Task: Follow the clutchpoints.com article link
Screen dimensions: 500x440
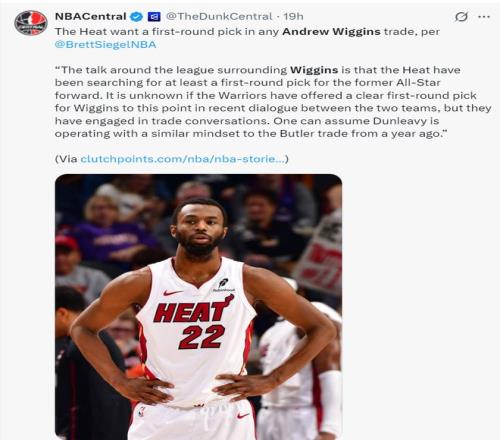Action: [x=183, y=159]
